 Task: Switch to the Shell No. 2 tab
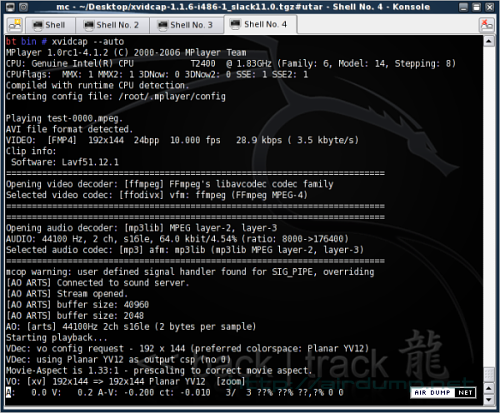tap(112, 25)
